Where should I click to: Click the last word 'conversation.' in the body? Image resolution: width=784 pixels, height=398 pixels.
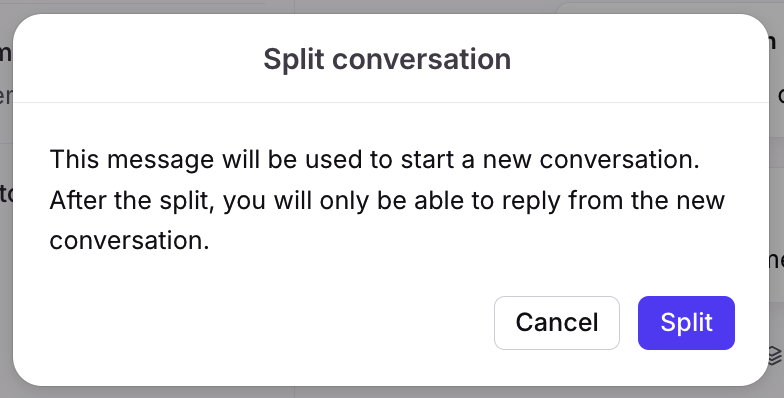coord(129,240)
